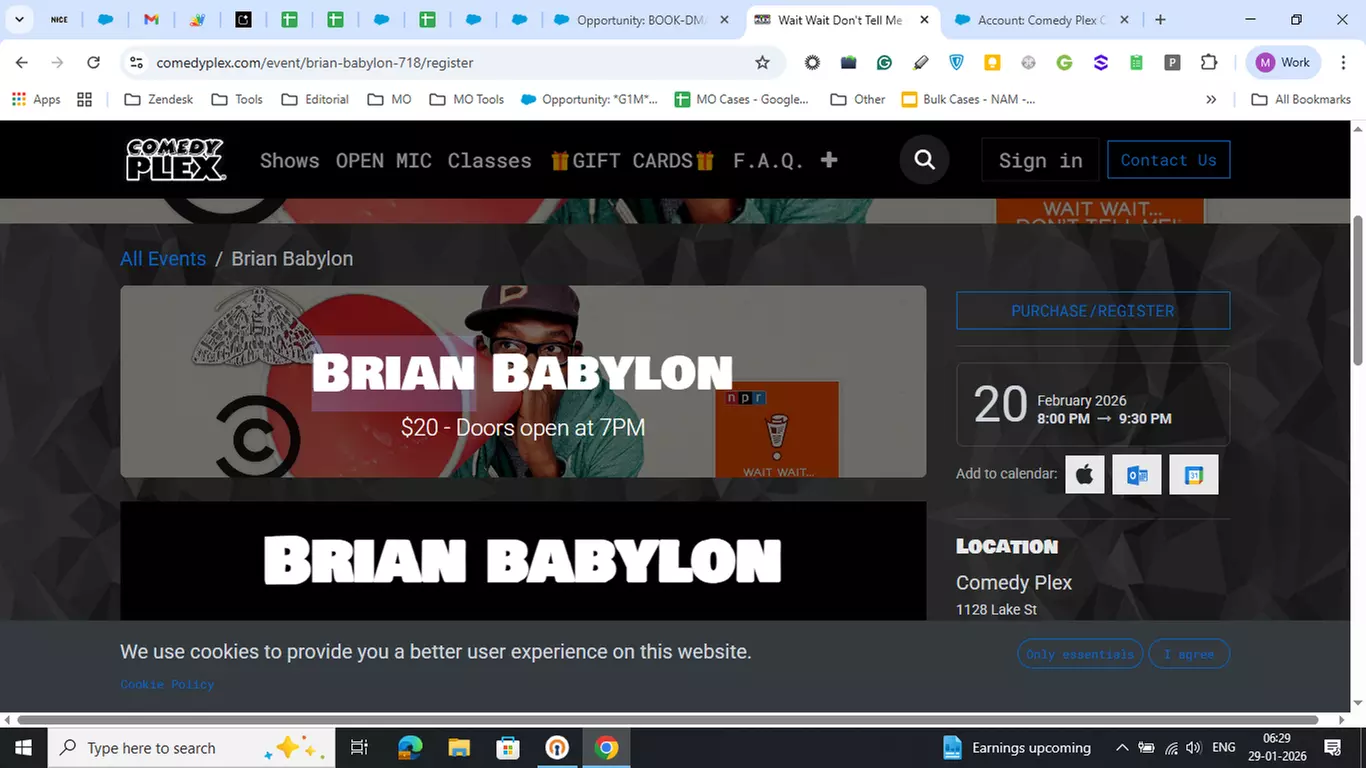Open the Zenmate VPN extension
Viewport: 1366px width, 768px height.
click(x=956, y=62)
